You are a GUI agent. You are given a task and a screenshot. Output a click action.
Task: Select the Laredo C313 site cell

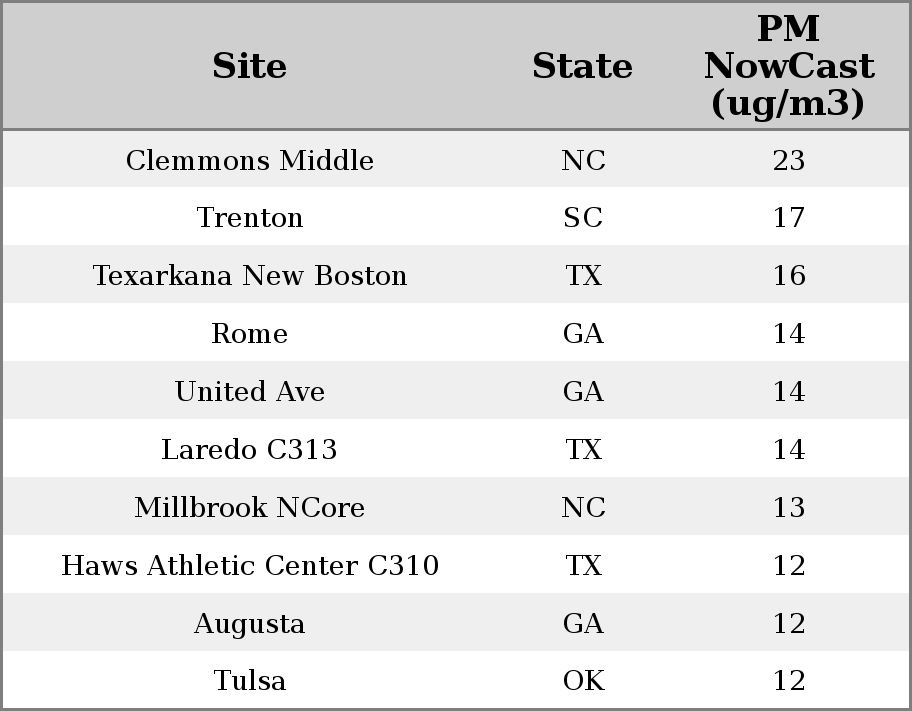[x=250, y=449]
